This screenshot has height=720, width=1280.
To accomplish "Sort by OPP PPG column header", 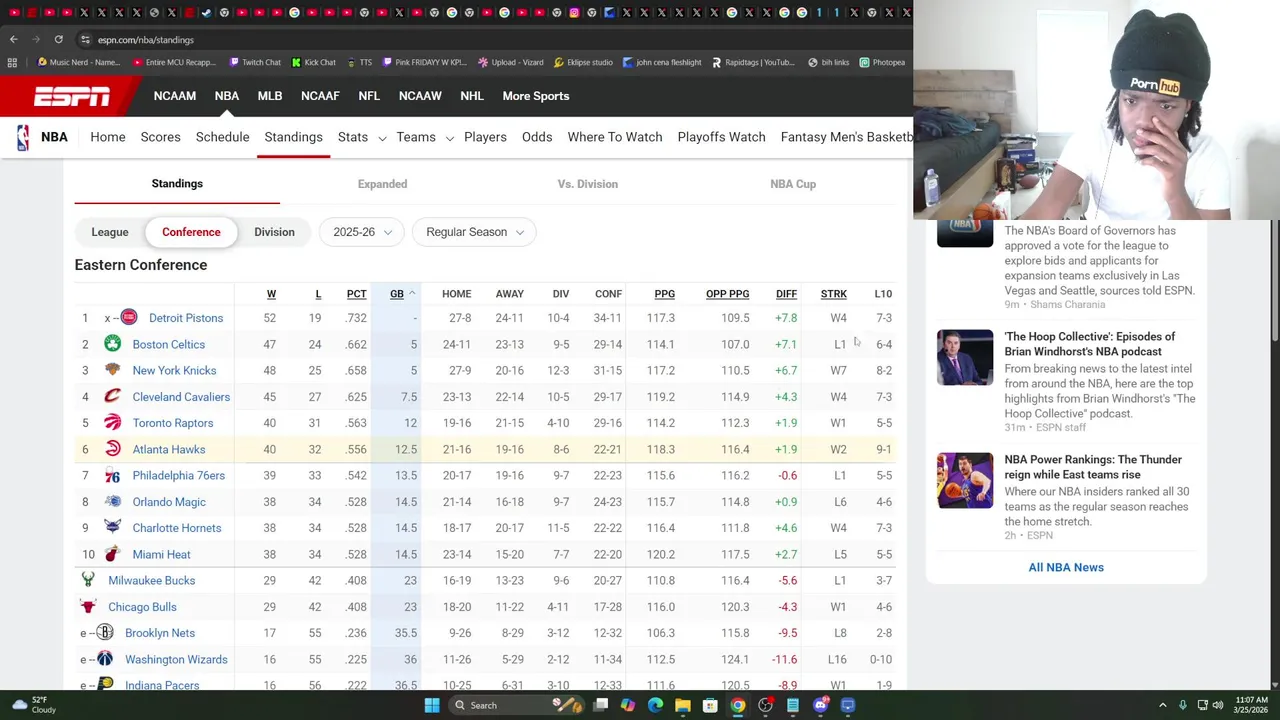I will point(727,294).
